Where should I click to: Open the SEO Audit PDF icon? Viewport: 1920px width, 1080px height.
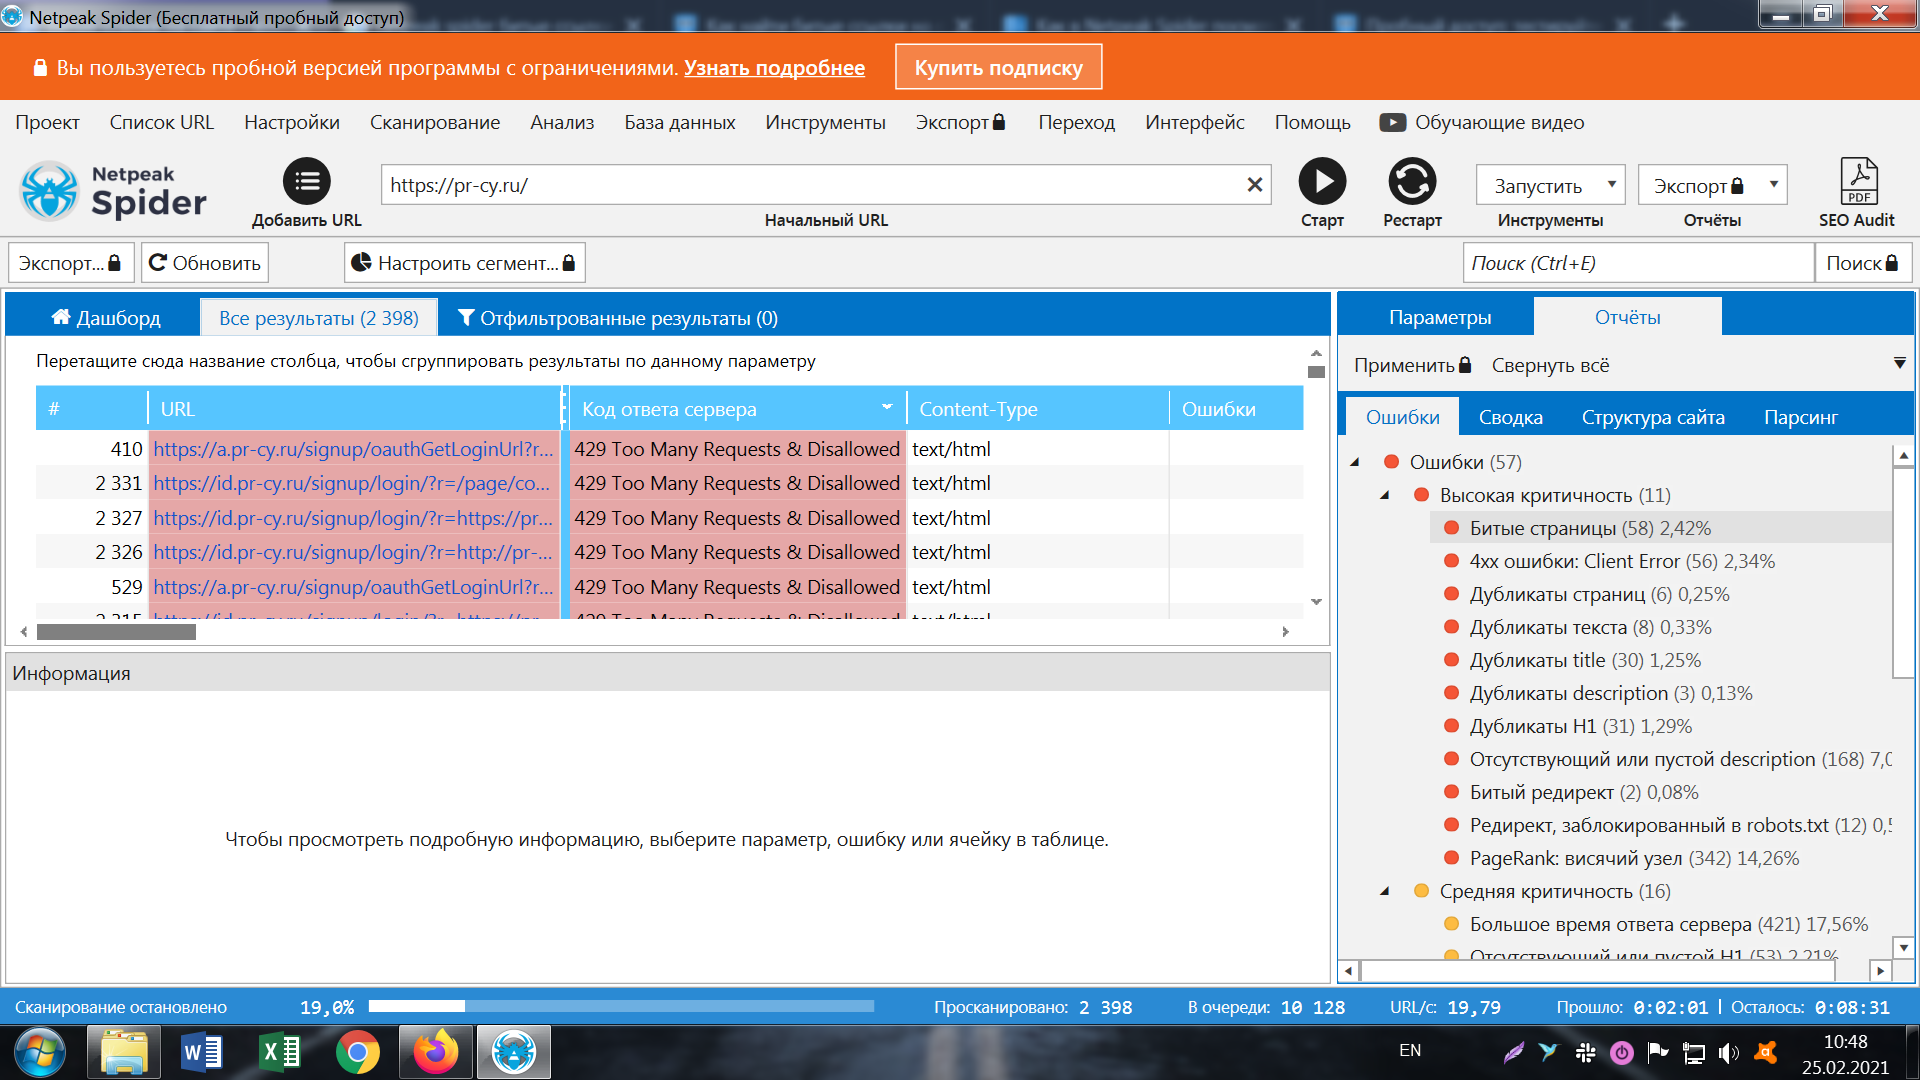1858,183
